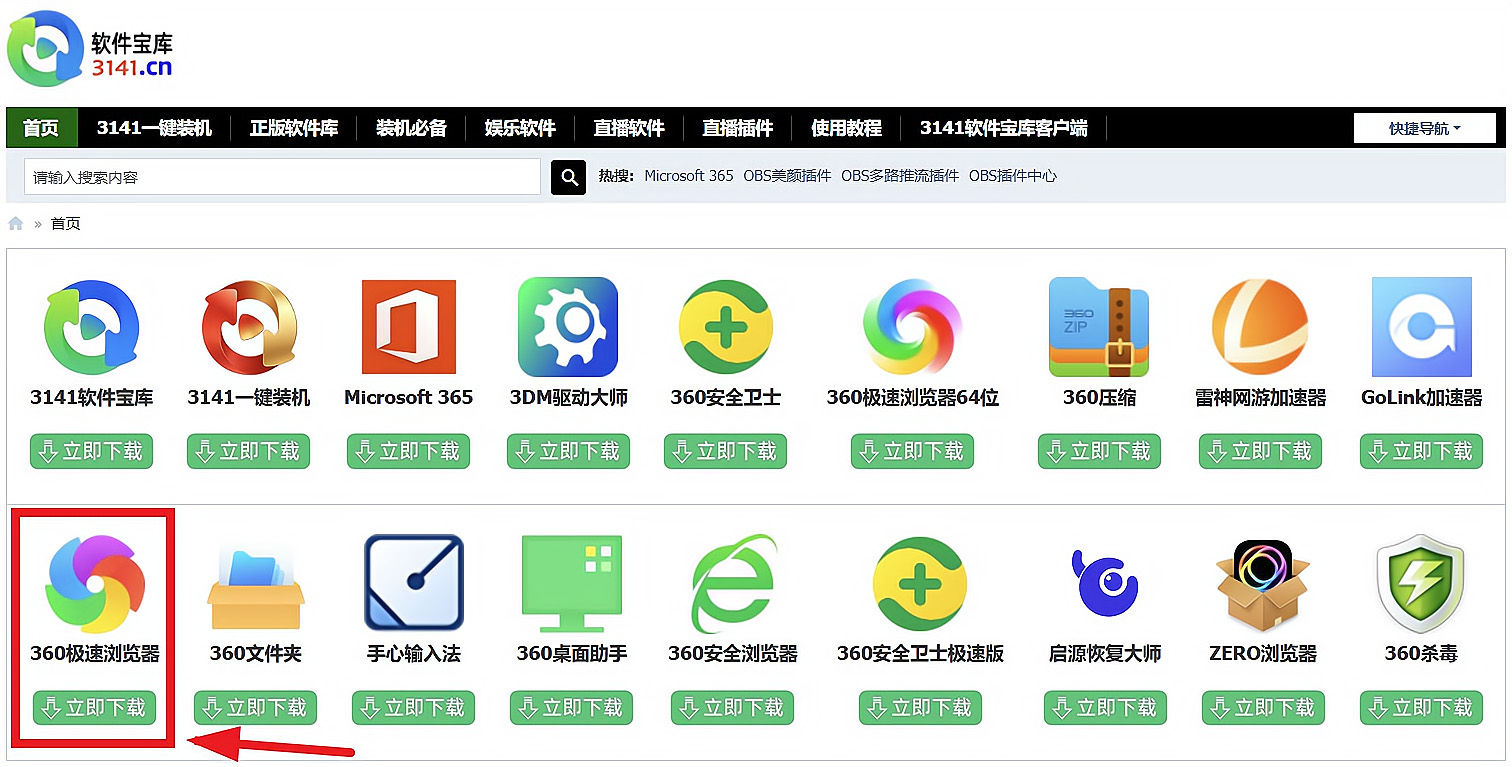
Task: Open the OBS美颜插件 hot search link
Action: pyautogui.click(x=787, y=176)
